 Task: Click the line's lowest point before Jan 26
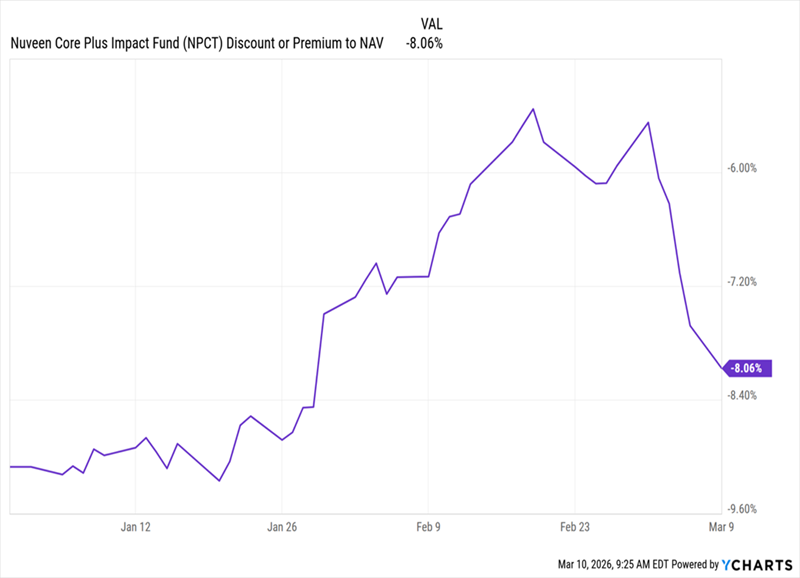[219, 481]
